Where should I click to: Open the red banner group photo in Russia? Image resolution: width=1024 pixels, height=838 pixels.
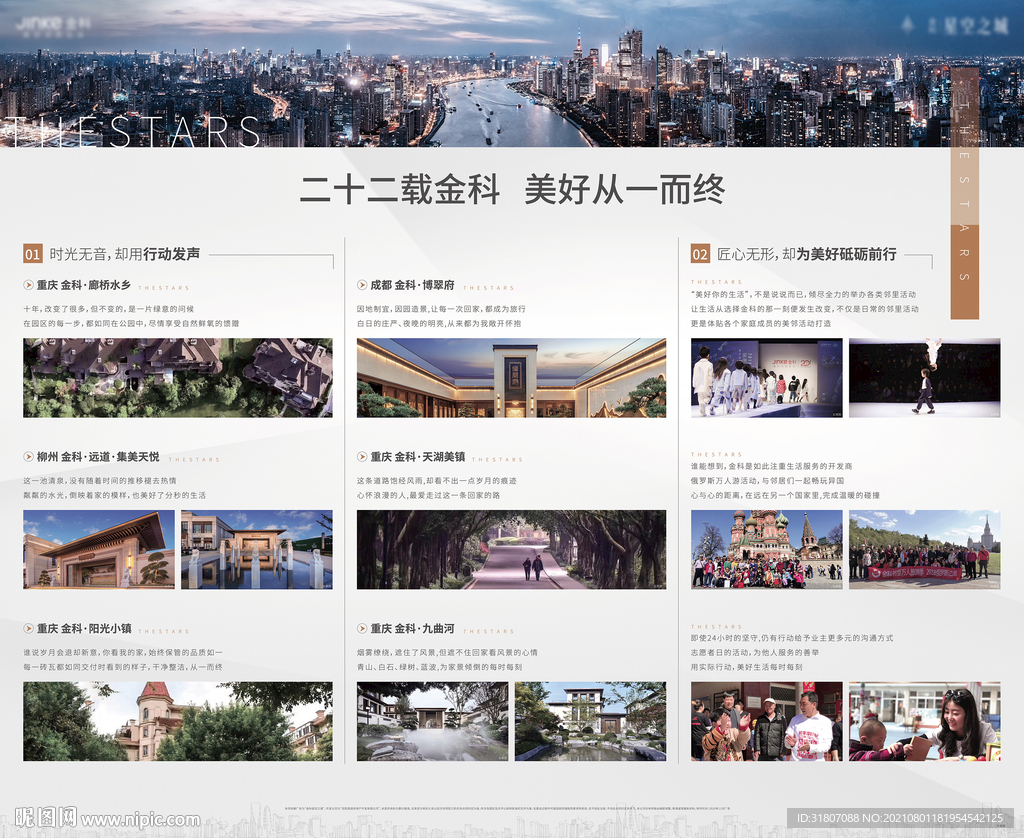click(925, 549)
